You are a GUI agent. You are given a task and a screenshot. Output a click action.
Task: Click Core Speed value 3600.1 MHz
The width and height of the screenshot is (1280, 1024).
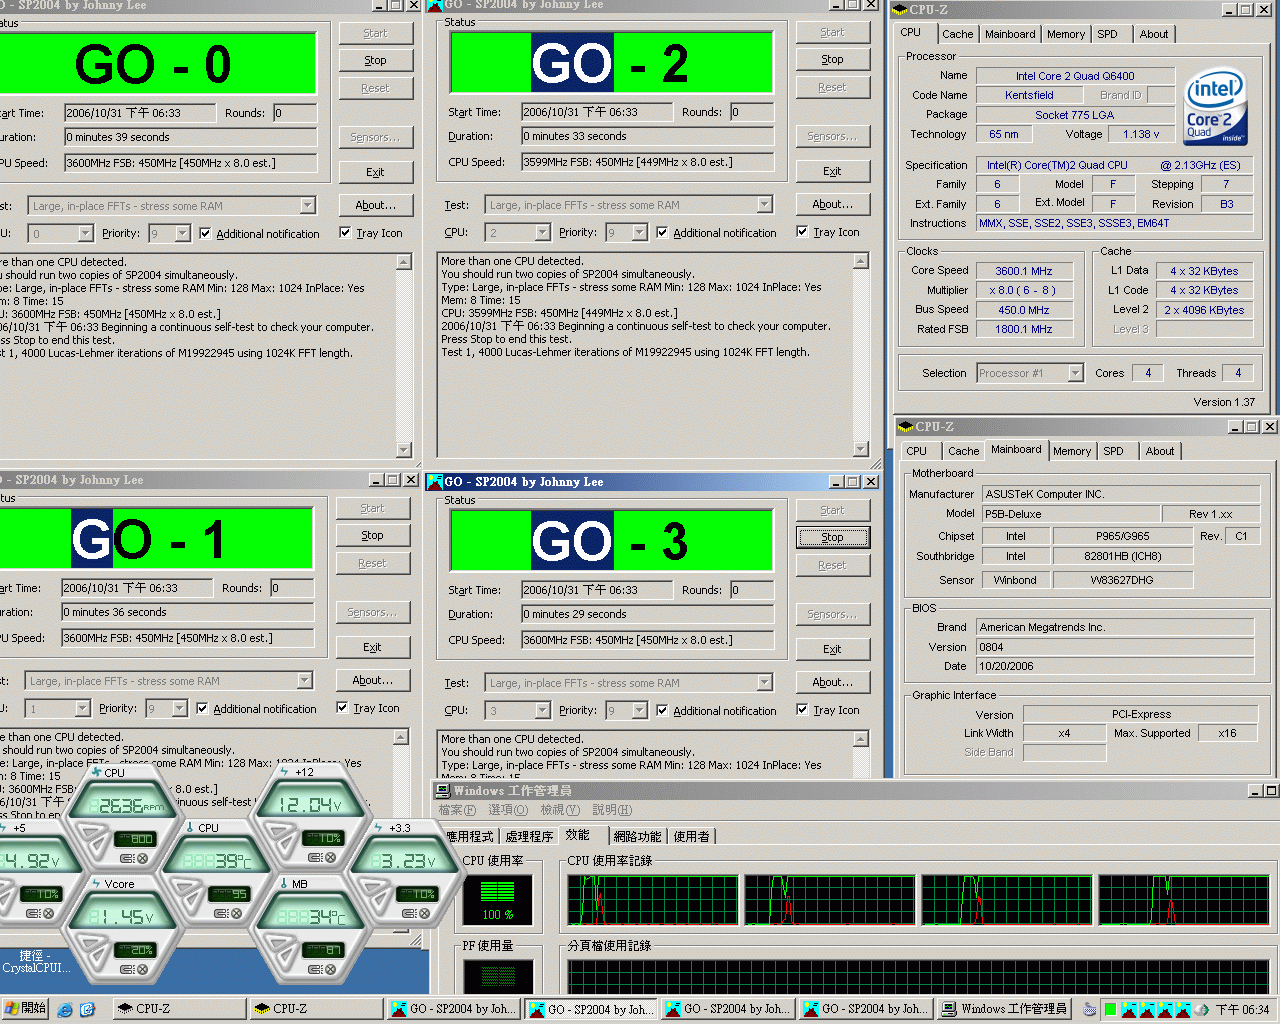tap(1023, 271)
